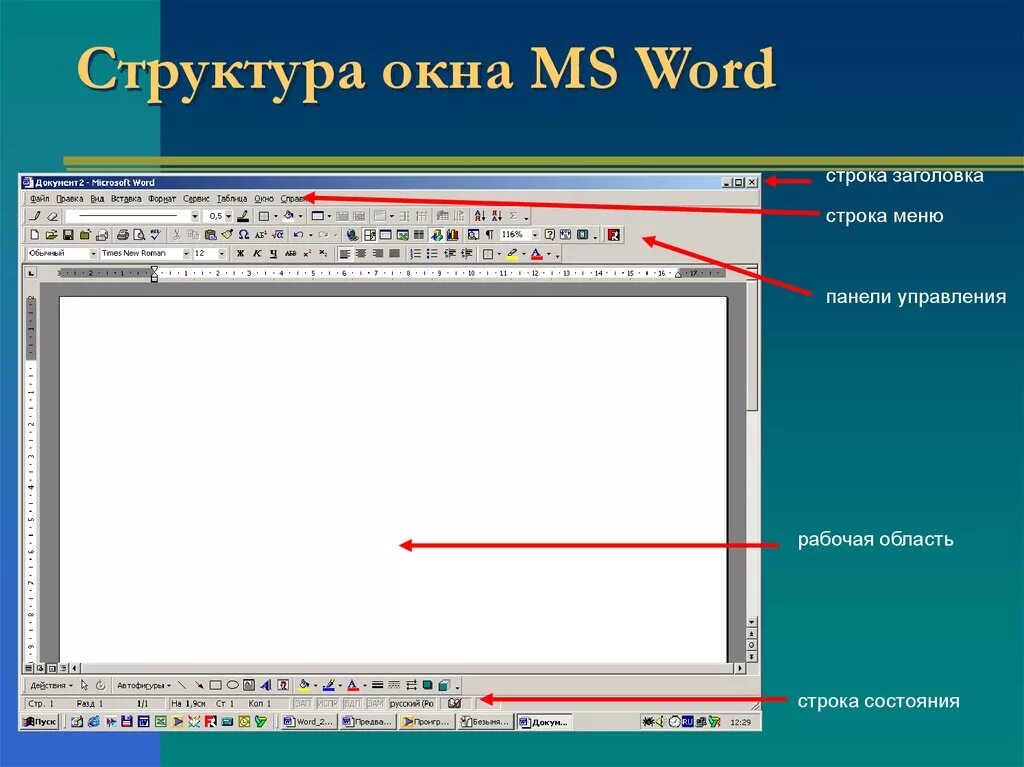1024x767 pixels.
Task: Click the 'Пуск' Start button
Action: 40,722
